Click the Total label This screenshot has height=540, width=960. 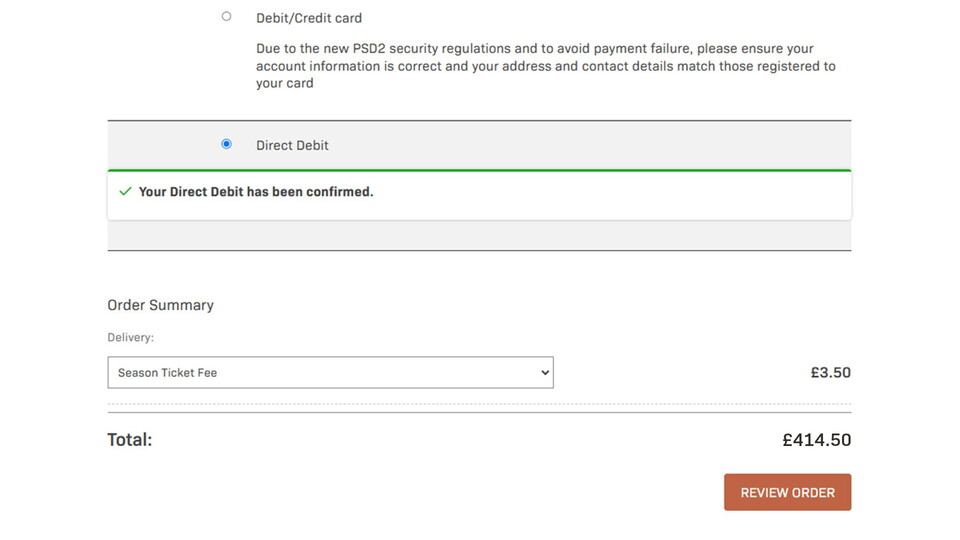(130, 439)
